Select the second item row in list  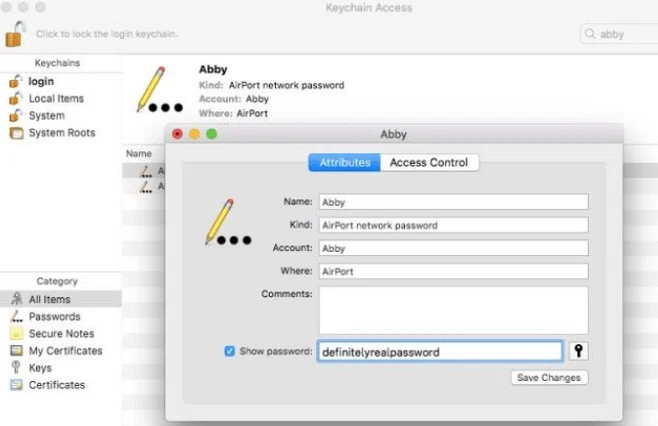(x=144, y=187)
